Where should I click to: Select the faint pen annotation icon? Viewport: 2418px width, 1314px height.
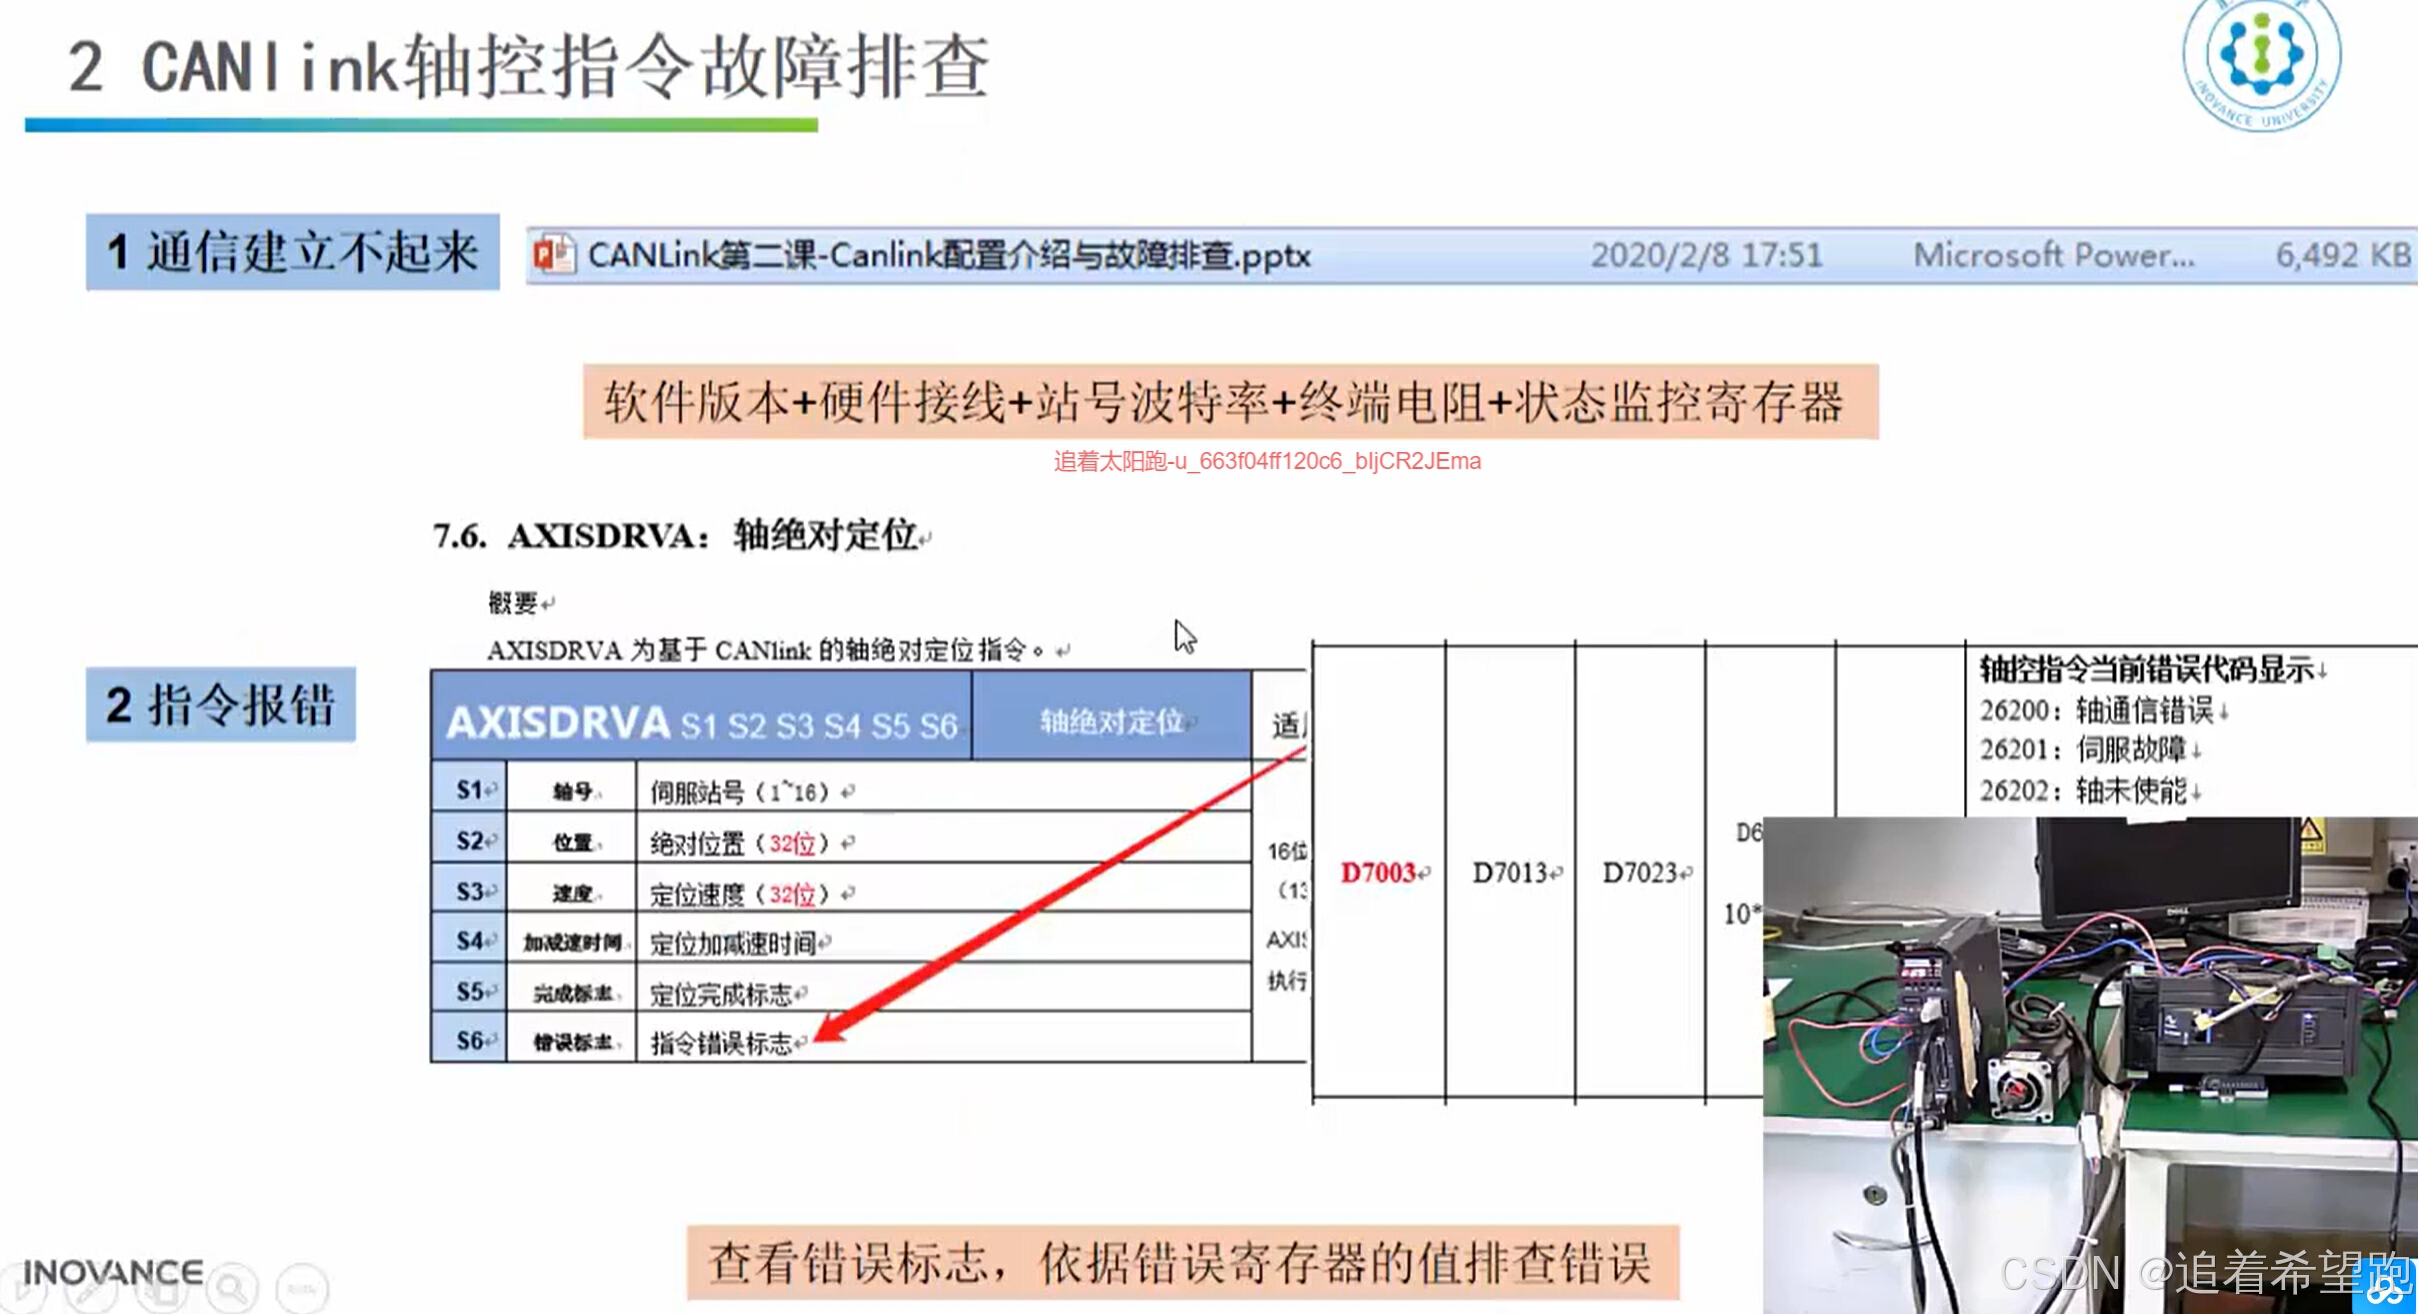pyautogui.click(x=90, y=1290)
